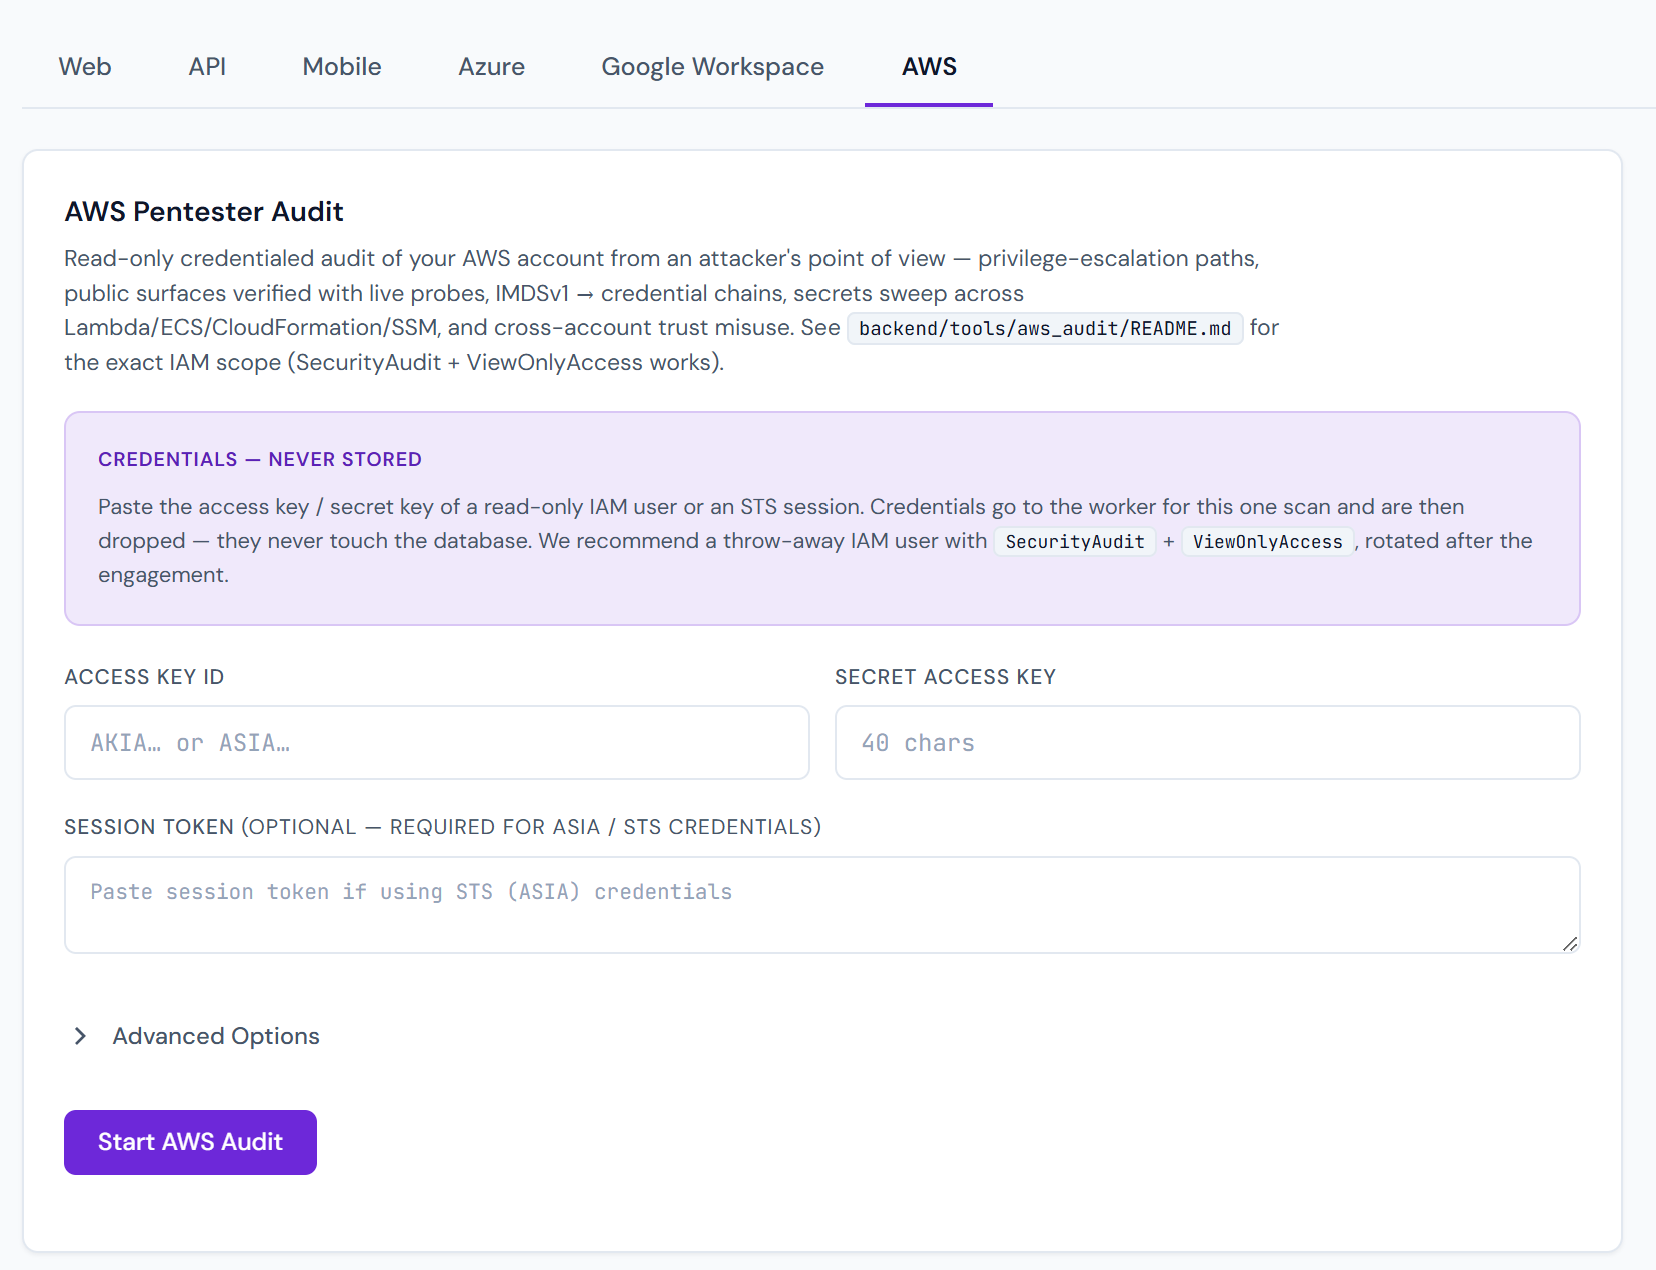Viewport: 1656px width, 1270px height.
Task: Go to the Azure tab
Action: coord(491,67)
